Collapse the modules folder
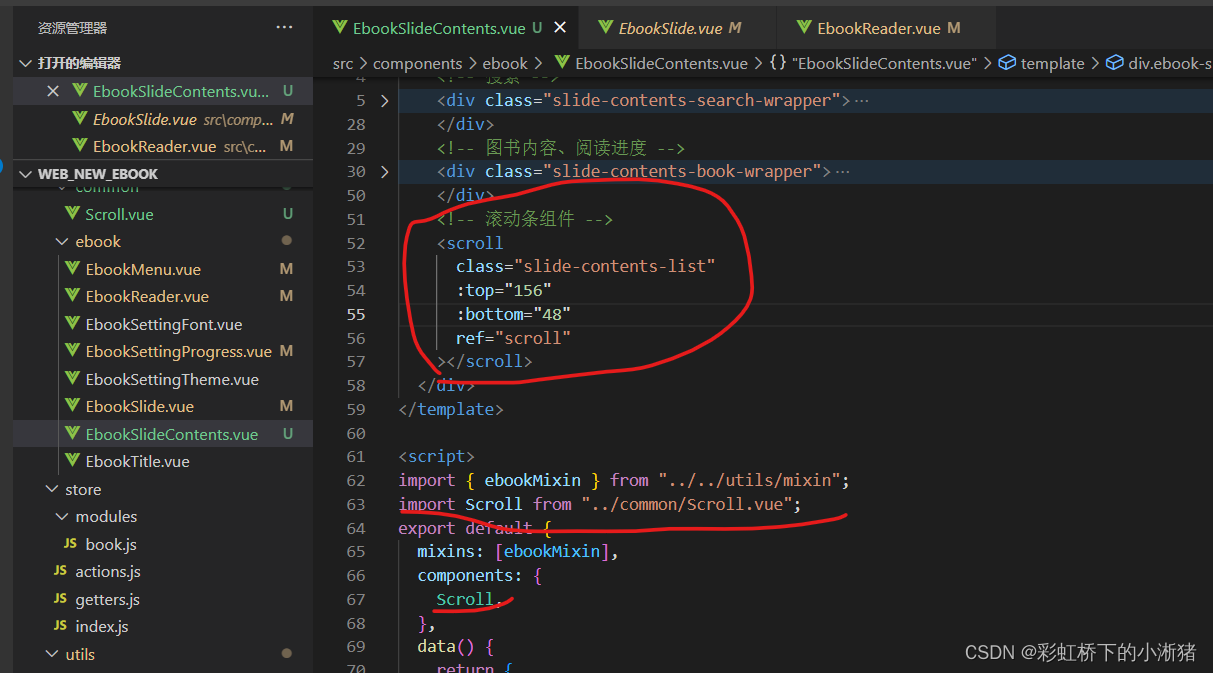 106,516
